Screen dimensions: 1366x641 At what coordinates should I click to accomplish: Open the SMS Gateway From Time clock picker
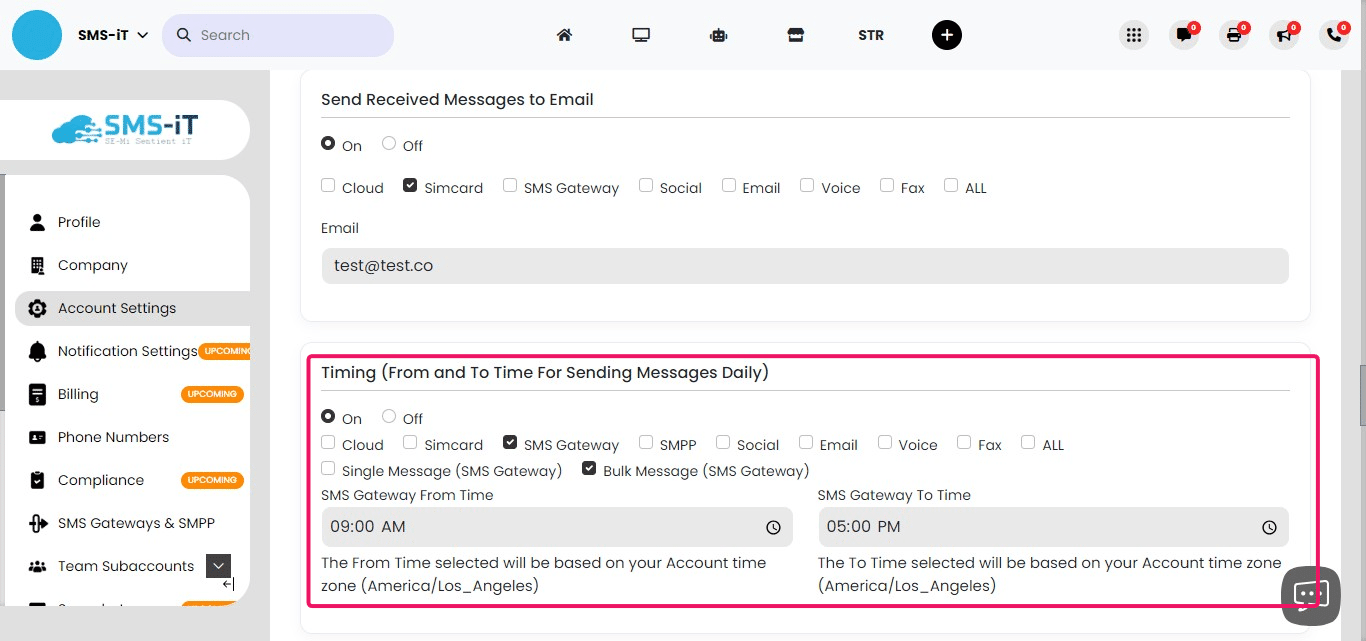click(773, 527)
